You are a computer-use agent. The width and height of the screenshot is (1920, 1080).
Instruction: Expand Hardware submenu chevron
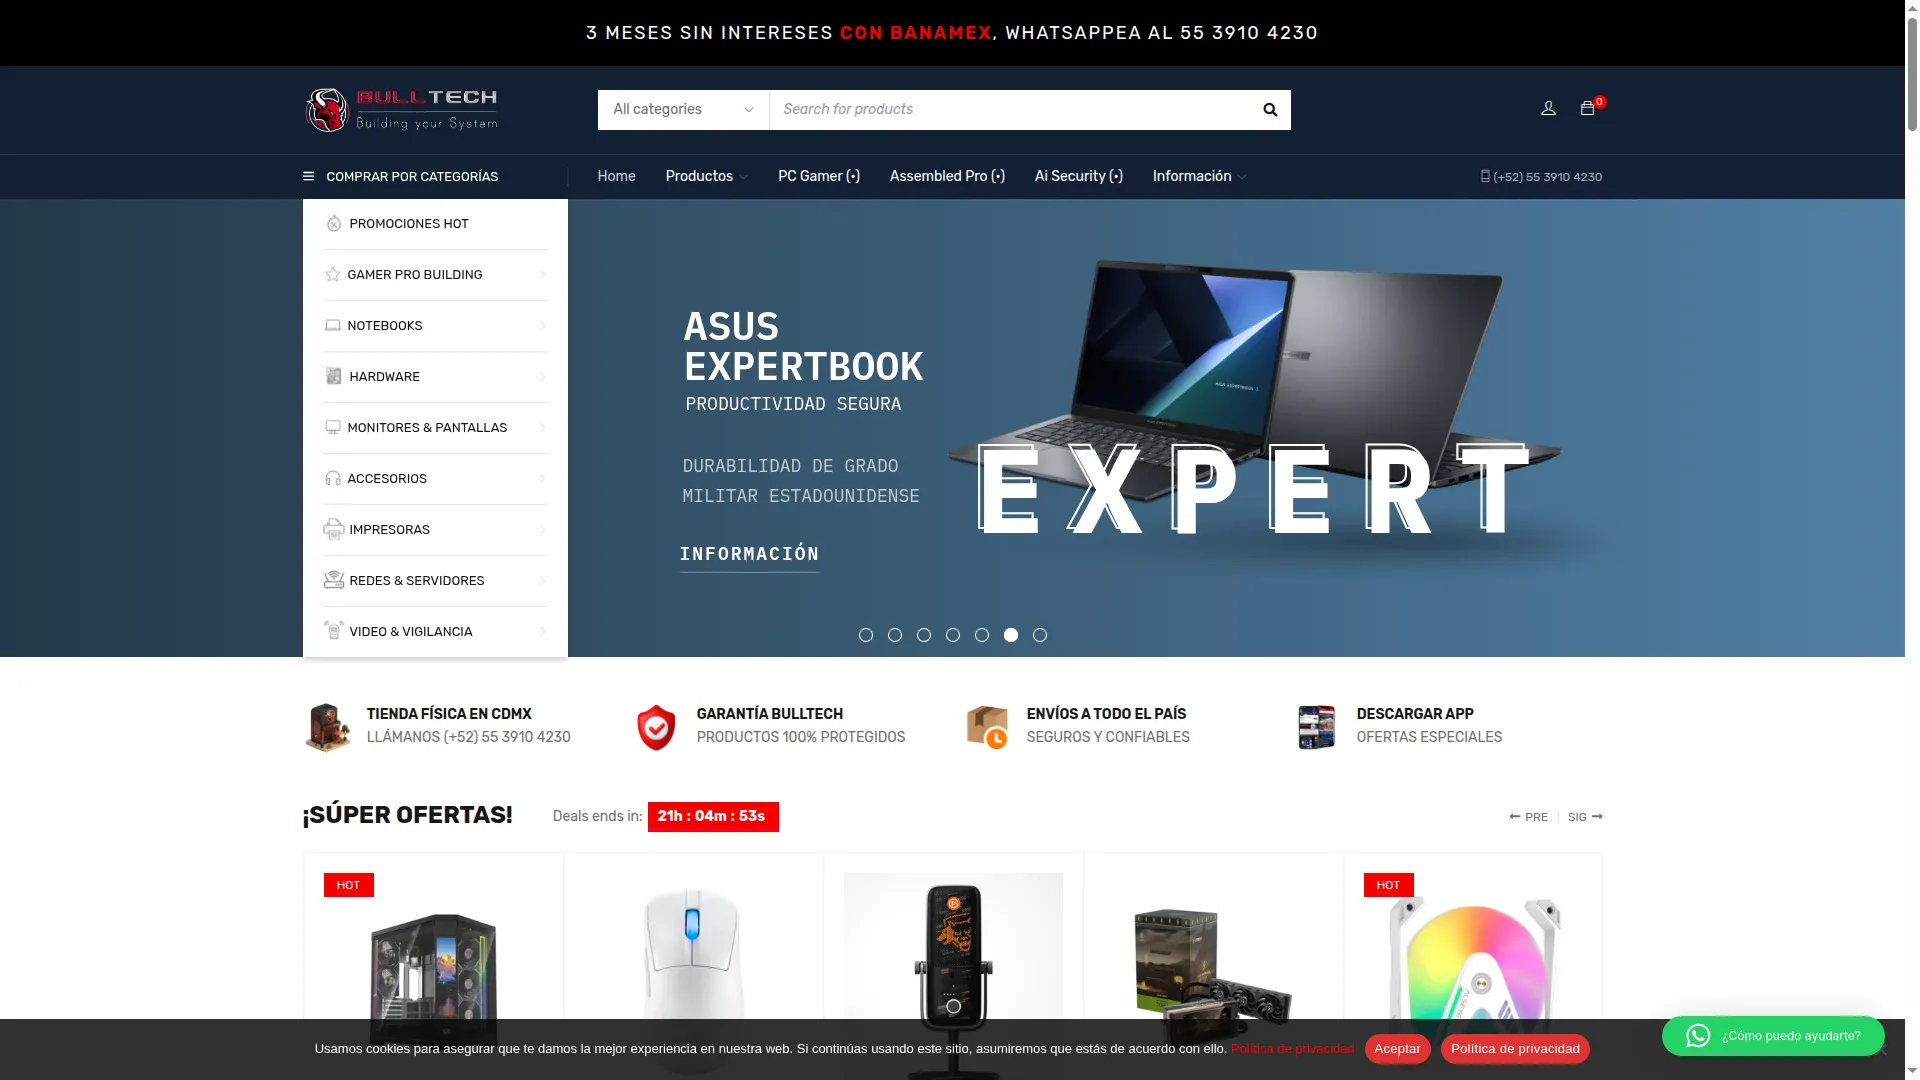[542, 377]
